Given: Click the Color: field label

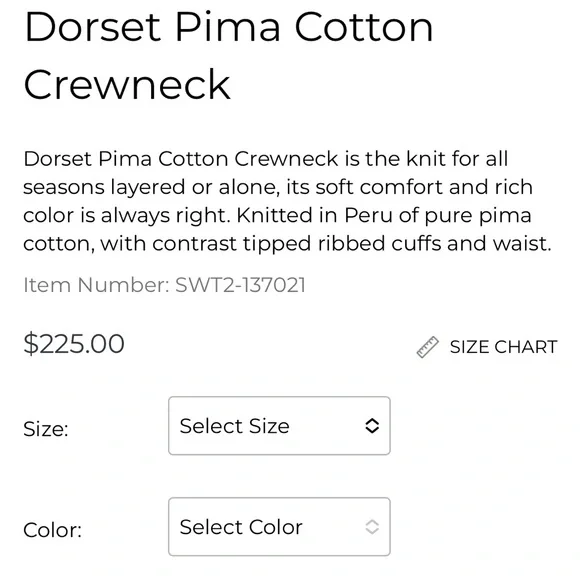Looking at the screenshot, I should click(53, 530).
